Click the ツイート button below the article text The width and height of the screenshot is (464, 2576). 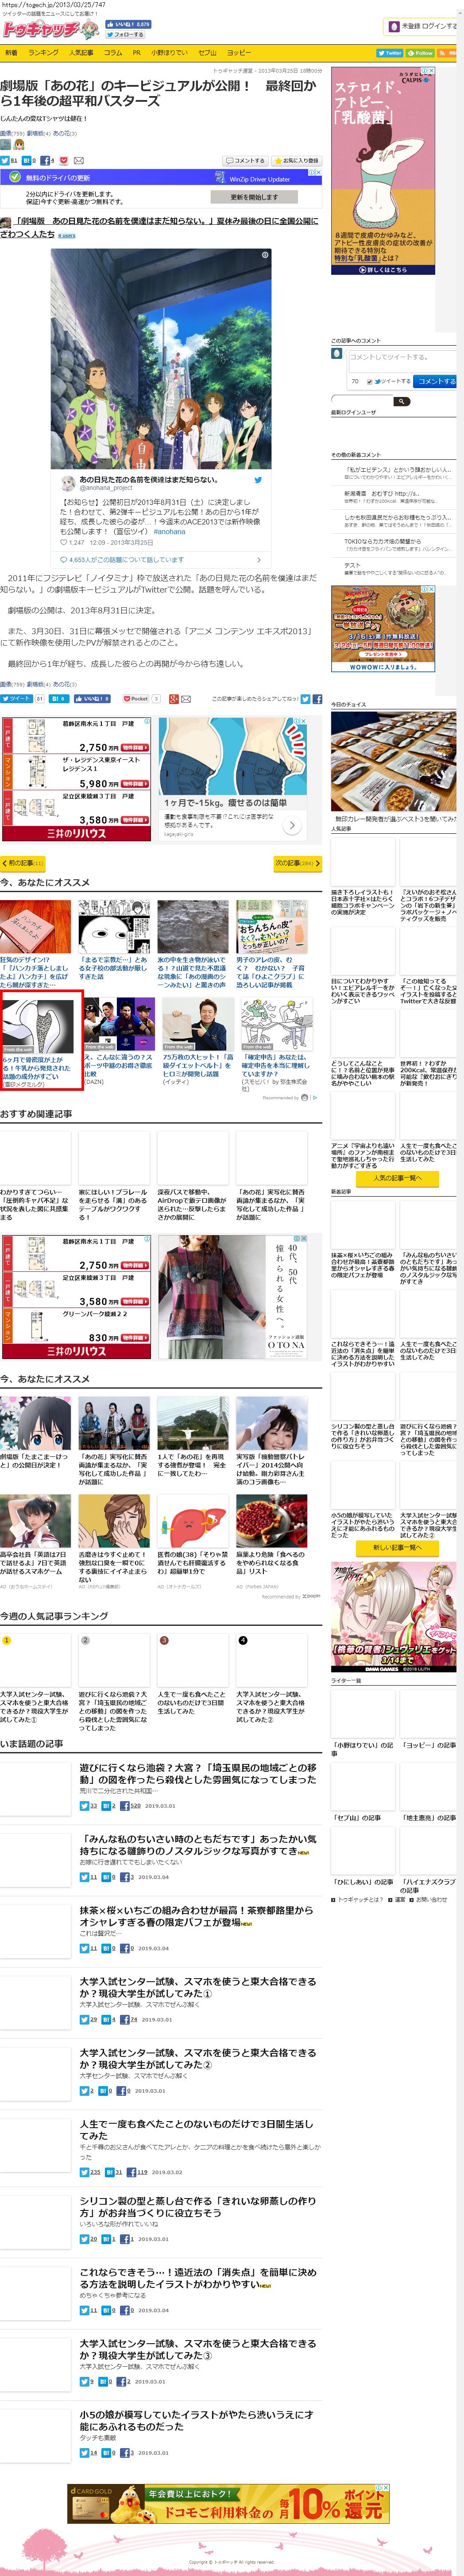pyautogui.click(x=16, y=699)
